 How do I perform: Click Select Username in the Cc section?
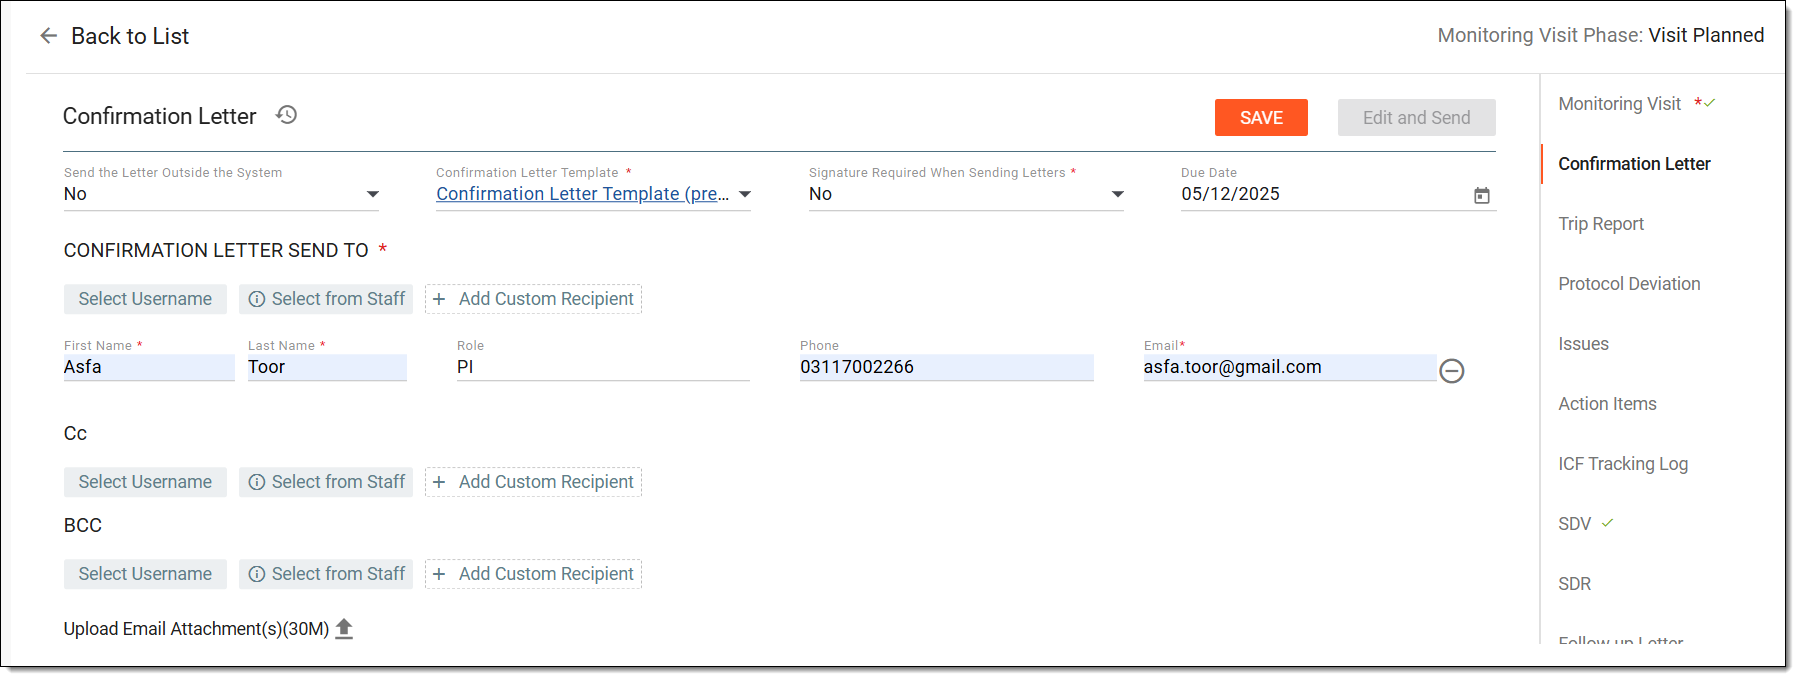[145, 482]
